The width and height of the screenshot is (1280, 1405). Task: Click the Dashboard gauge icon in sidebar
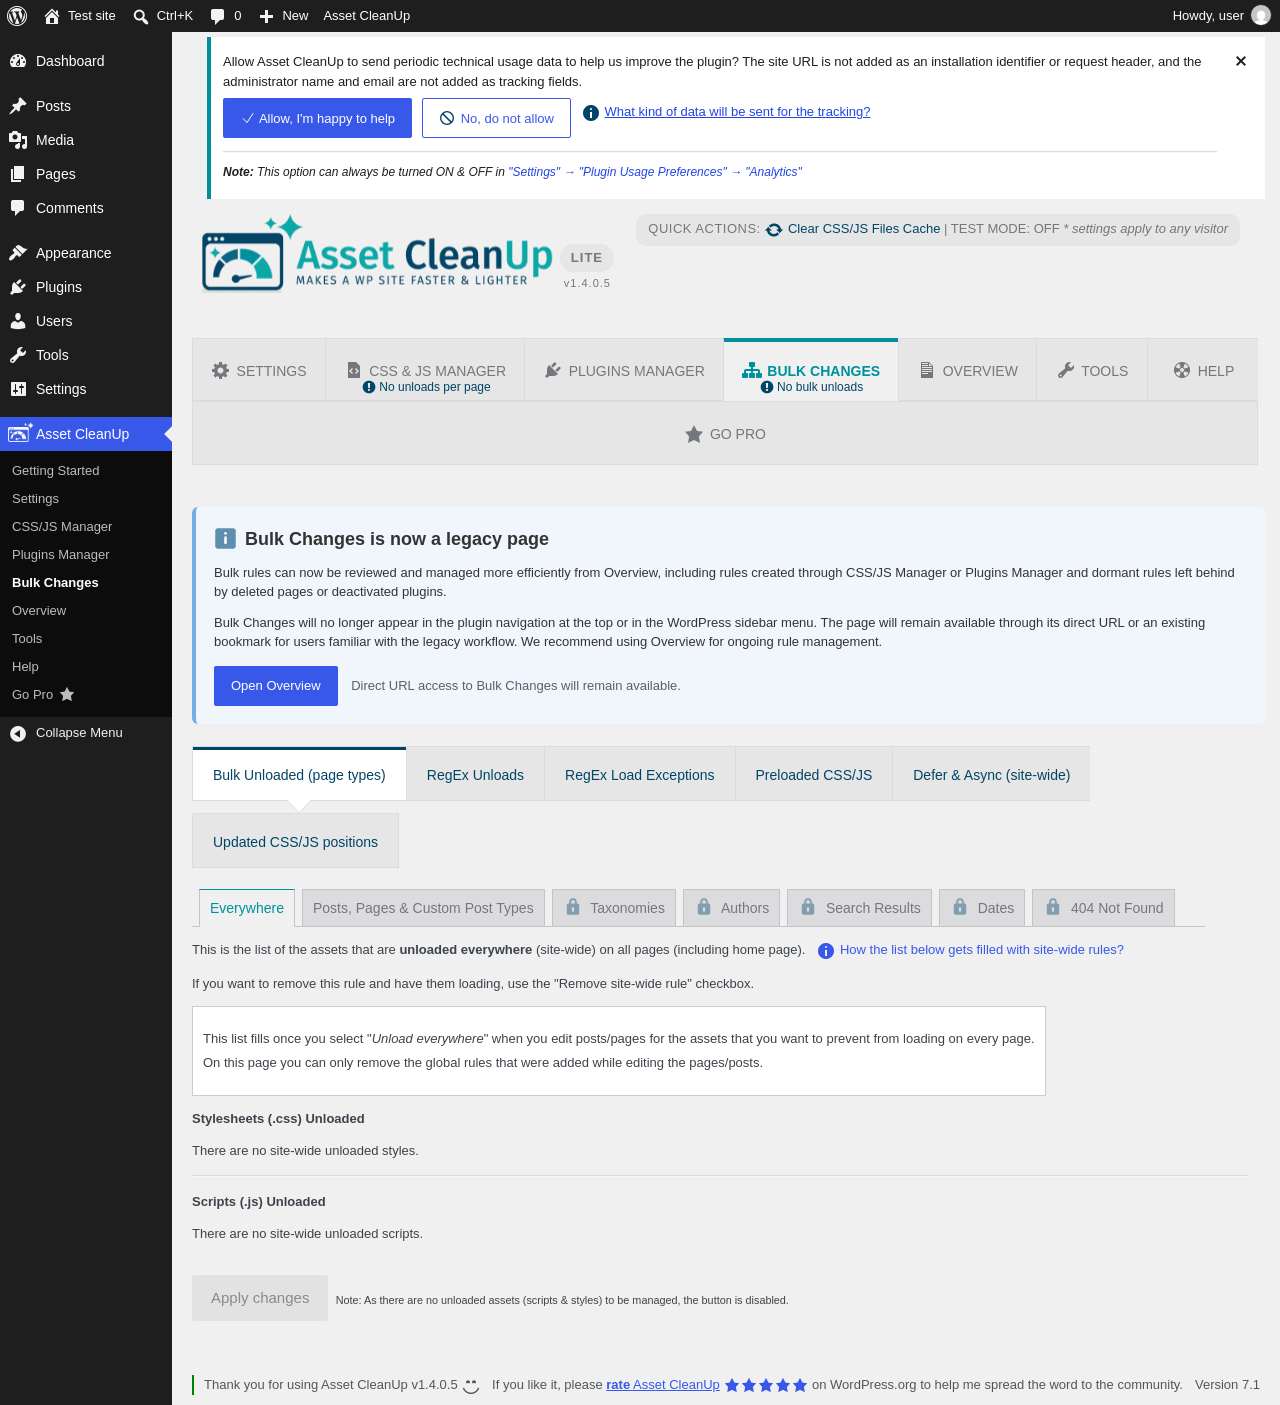coord(18,61)
